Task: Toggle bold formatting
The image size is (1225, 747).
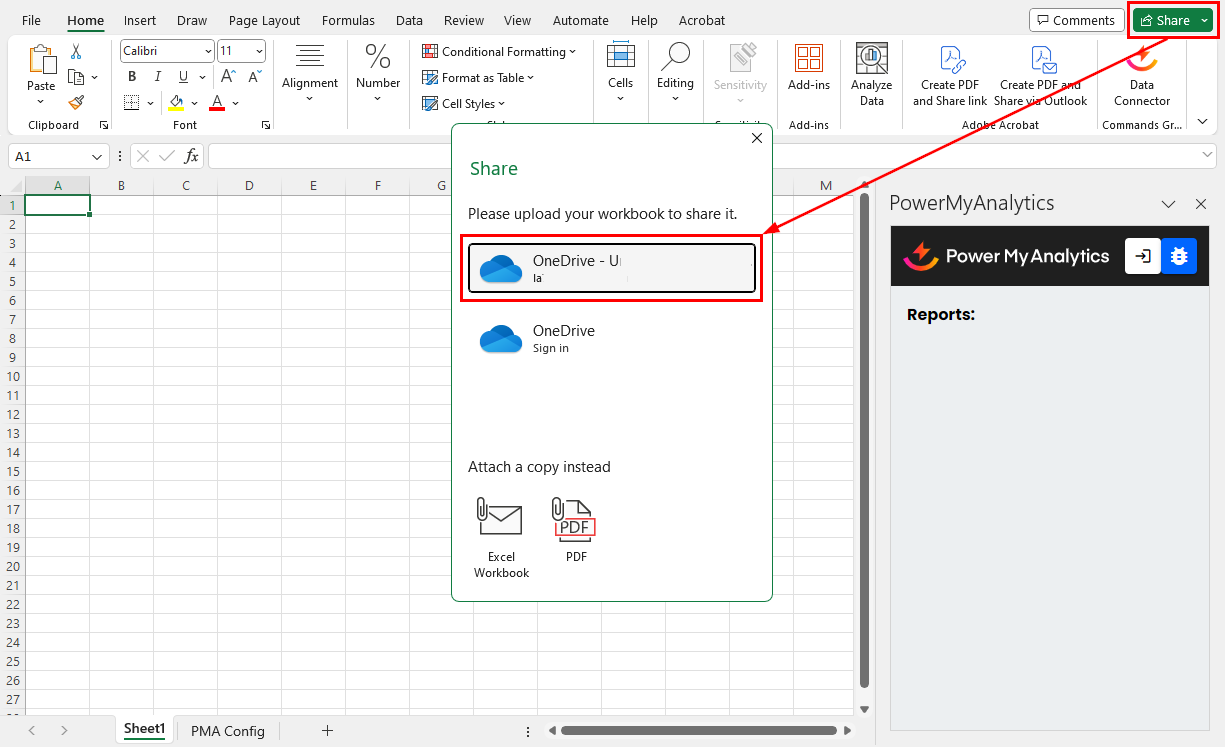Action: 132,77
